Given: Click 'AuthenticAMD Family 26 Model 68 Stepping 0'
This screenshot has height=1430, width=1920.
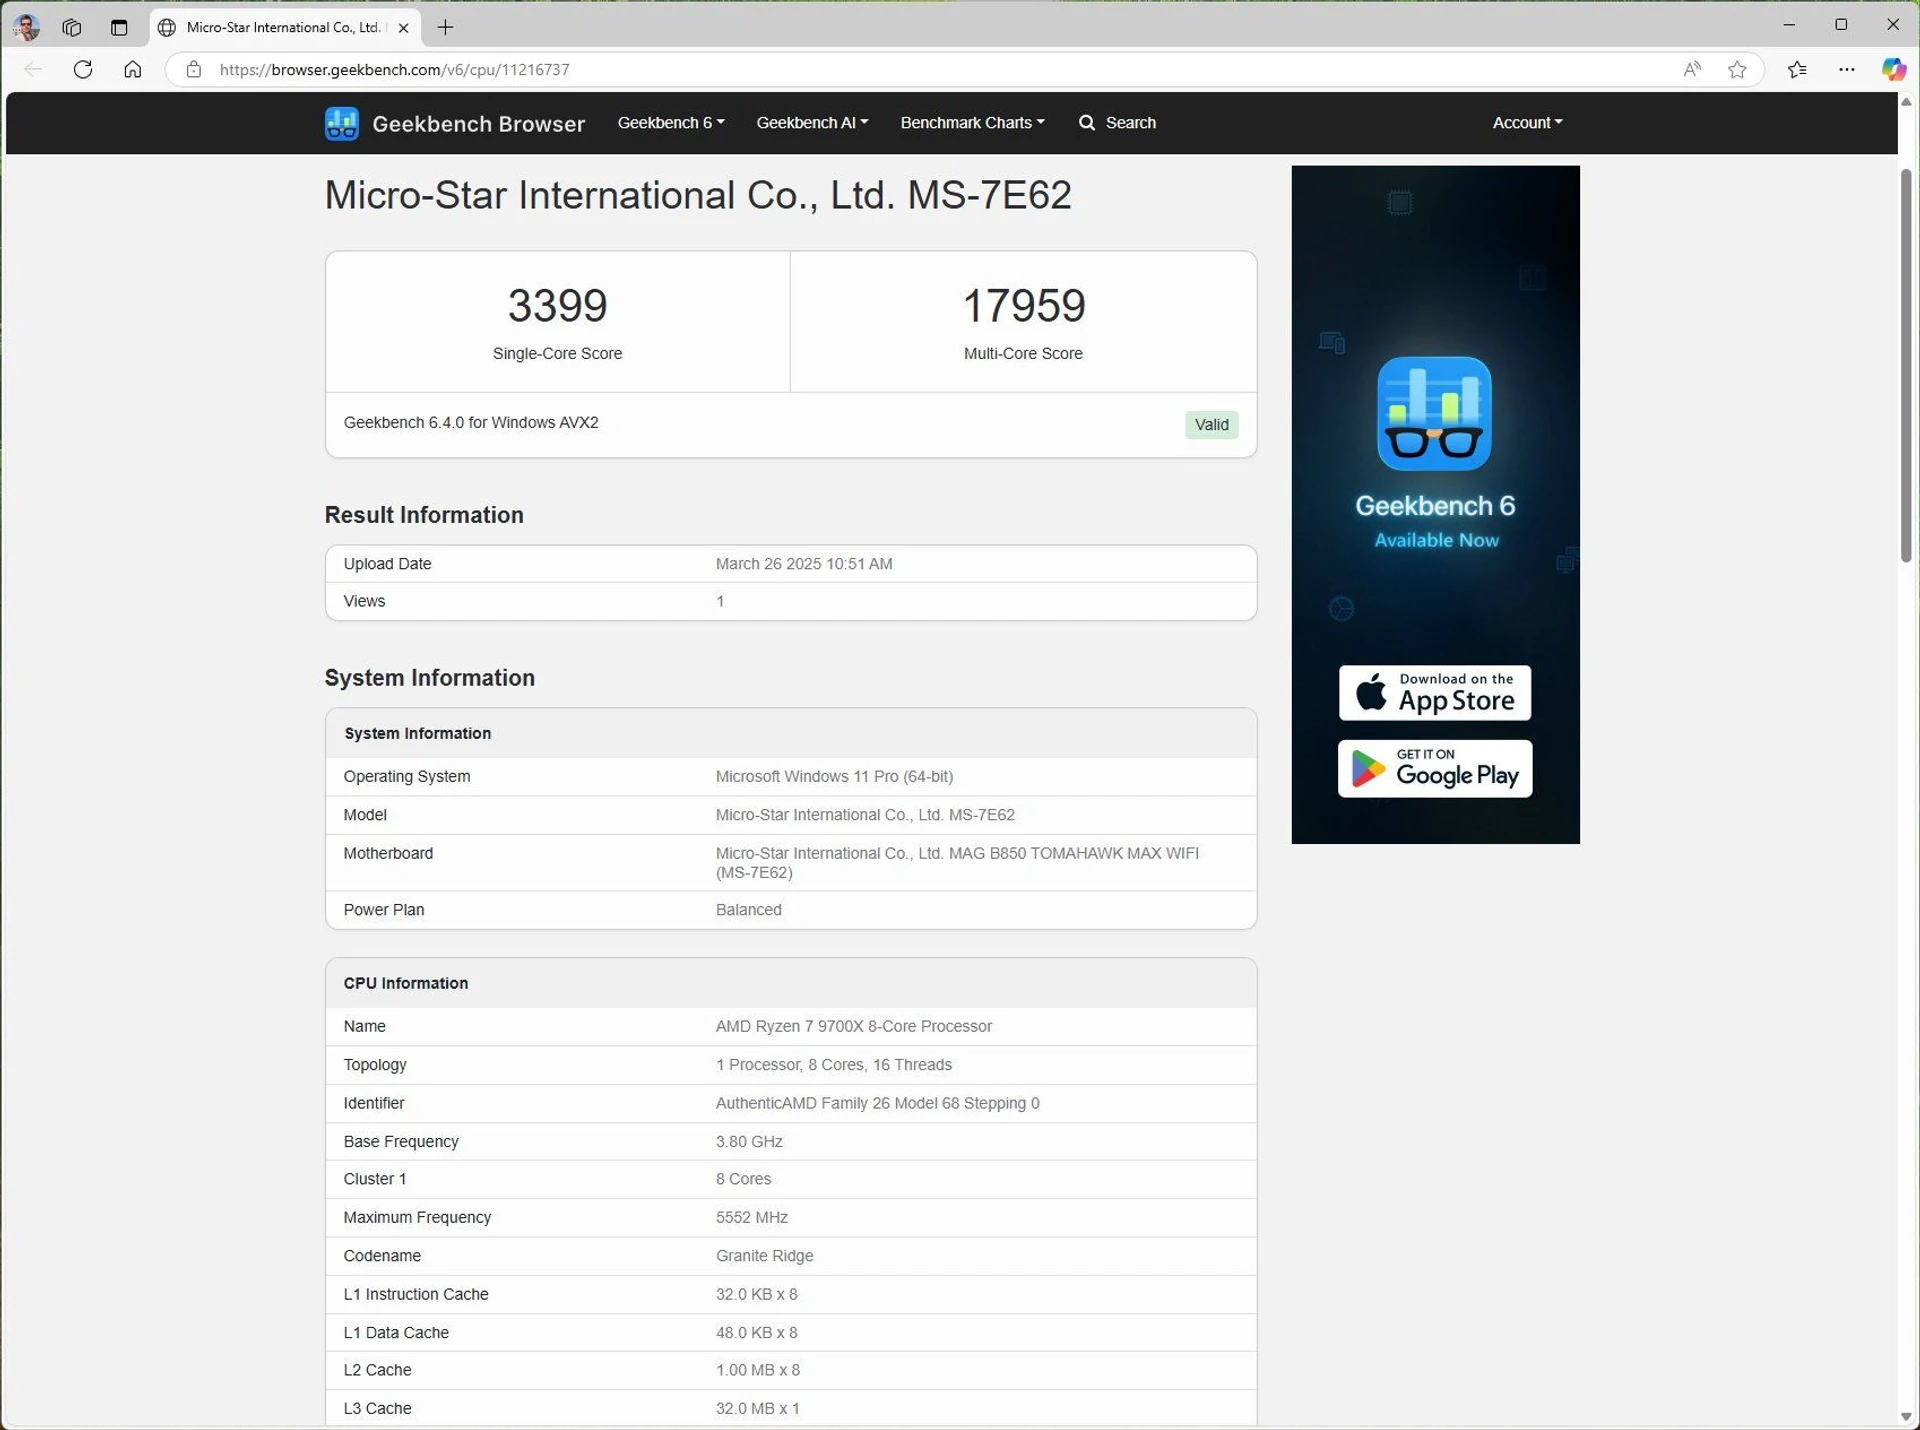Looking at the screenshot, I should (x=877, y=1103).
